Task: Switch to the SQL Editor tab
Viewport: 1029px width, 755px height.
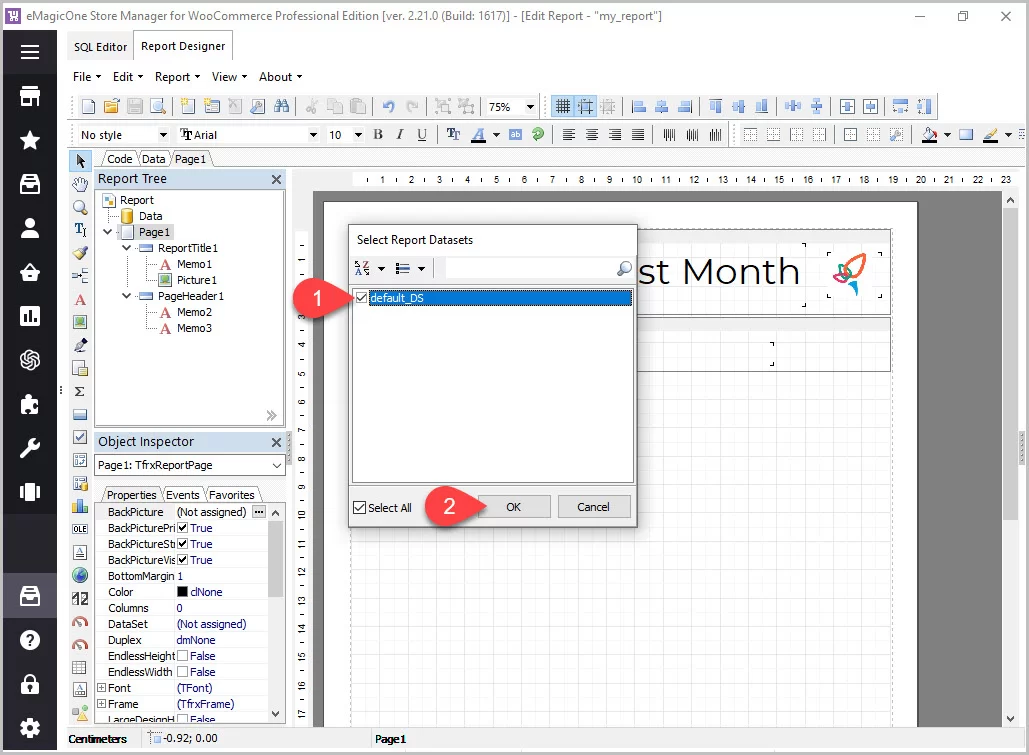Action: pos(101,47)
